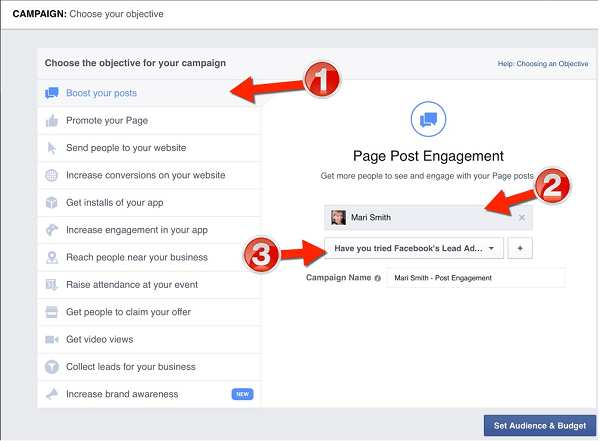Screen dimensions: 600x441
Task: Click the Get more people to see and engage text
Action: click(427, 176)
